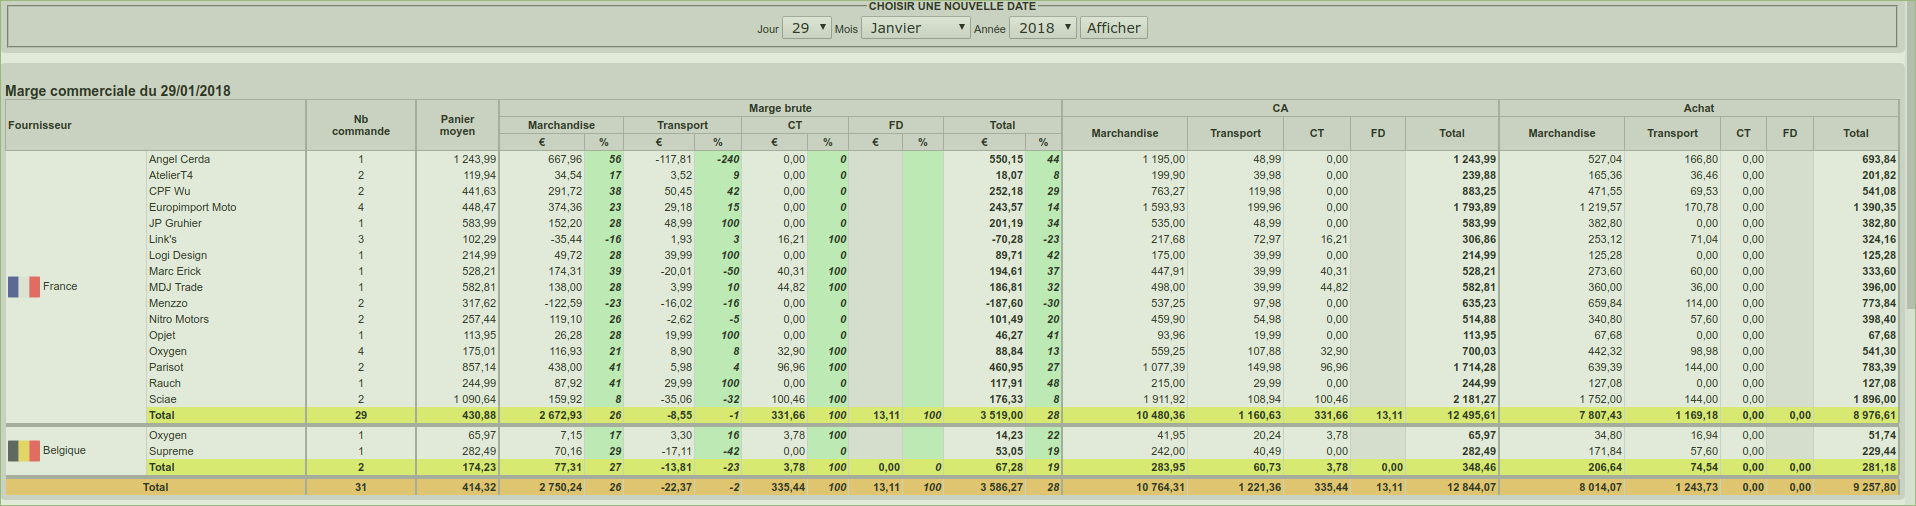1916x506 pixels.
Task: Click the France country label
Action: tap(60, 286)
